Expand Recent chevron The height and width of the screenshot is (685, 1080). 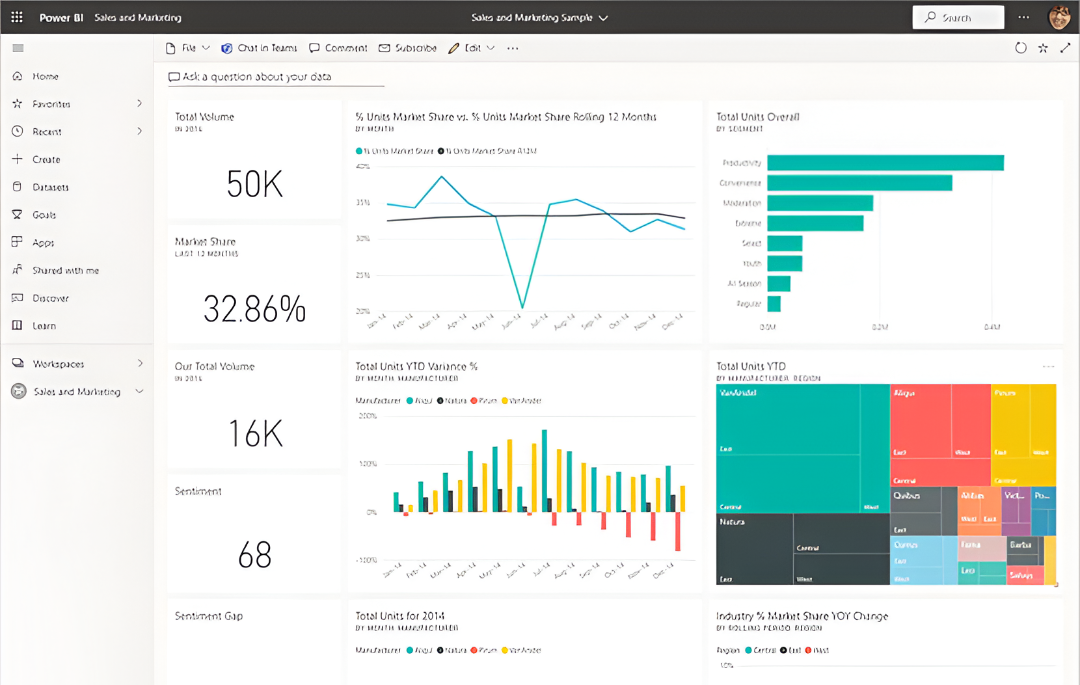pyautogui.click(x=139, y=131)
